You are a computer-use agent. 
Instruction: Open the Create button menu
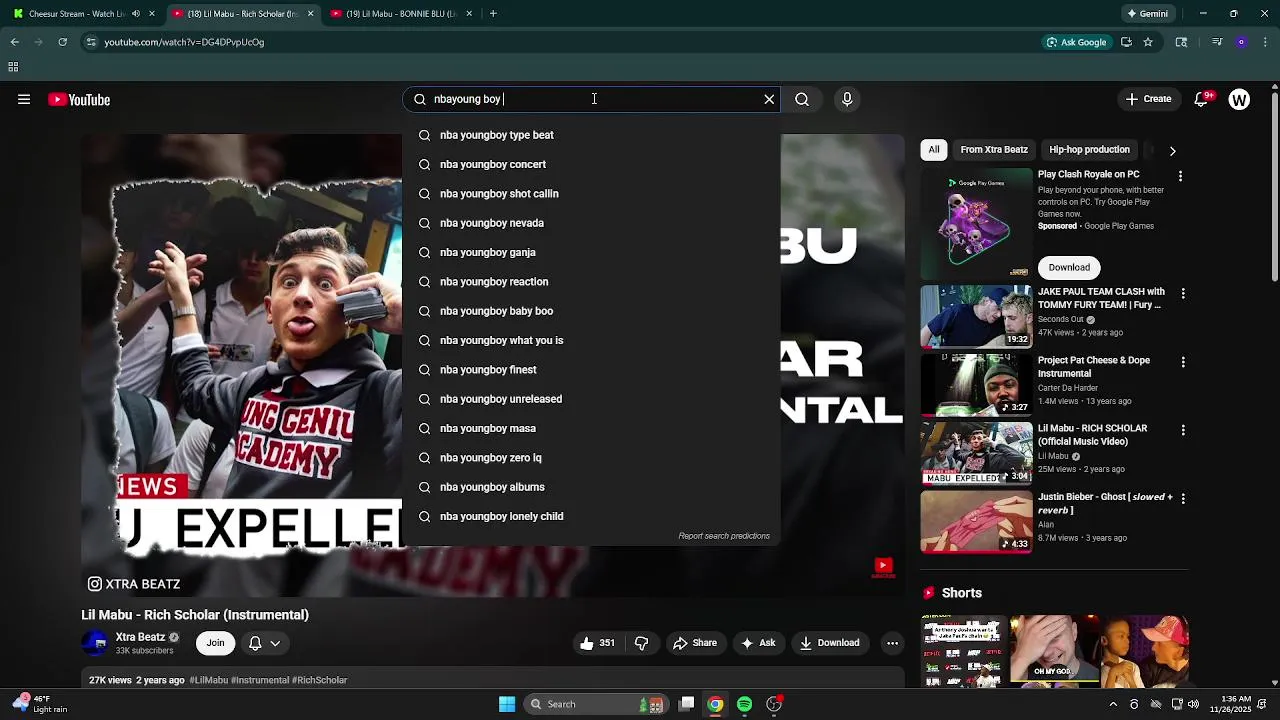coord(1148,99)
